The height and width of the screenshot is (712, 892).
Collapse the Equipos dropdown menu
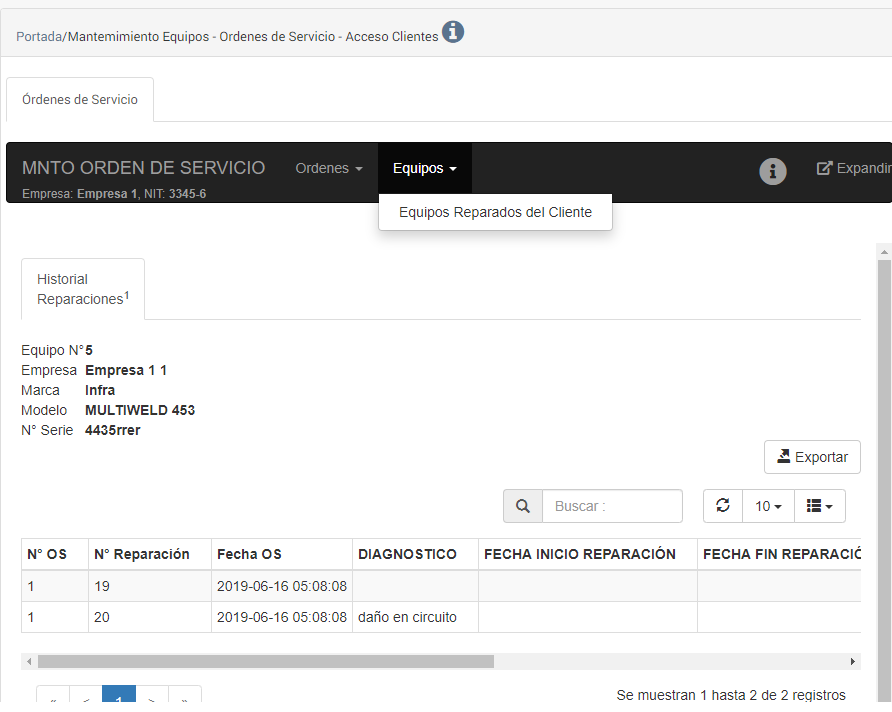(x=424, y=168)
